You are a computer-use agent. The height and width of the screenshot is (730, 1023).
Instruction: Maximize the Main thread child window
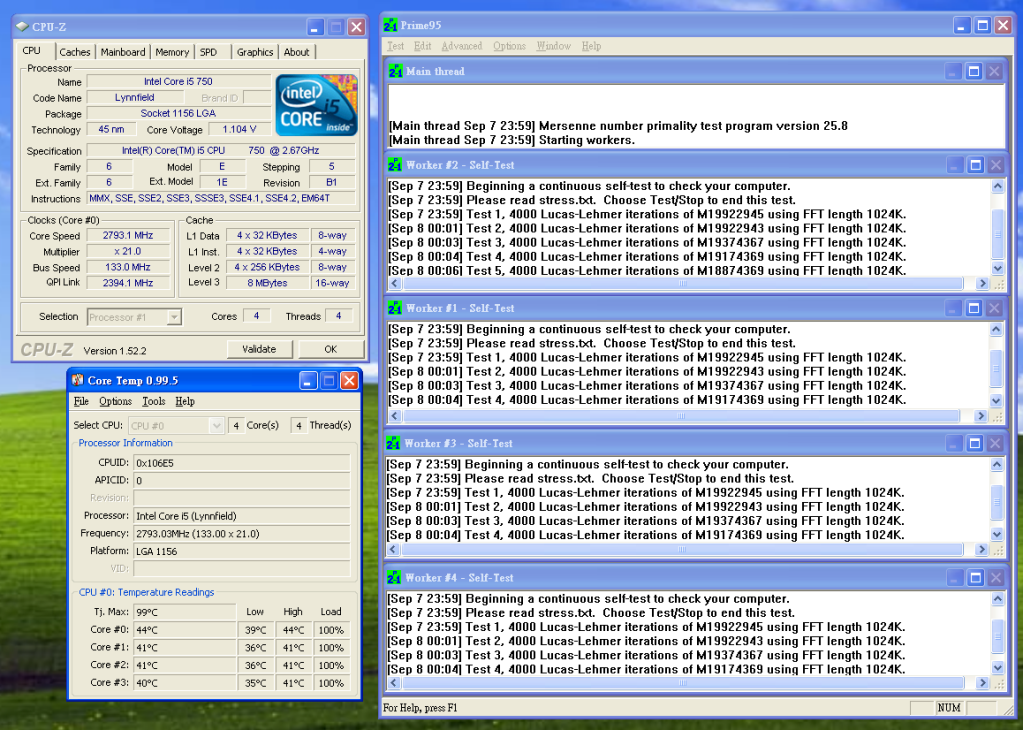[973, 71]
